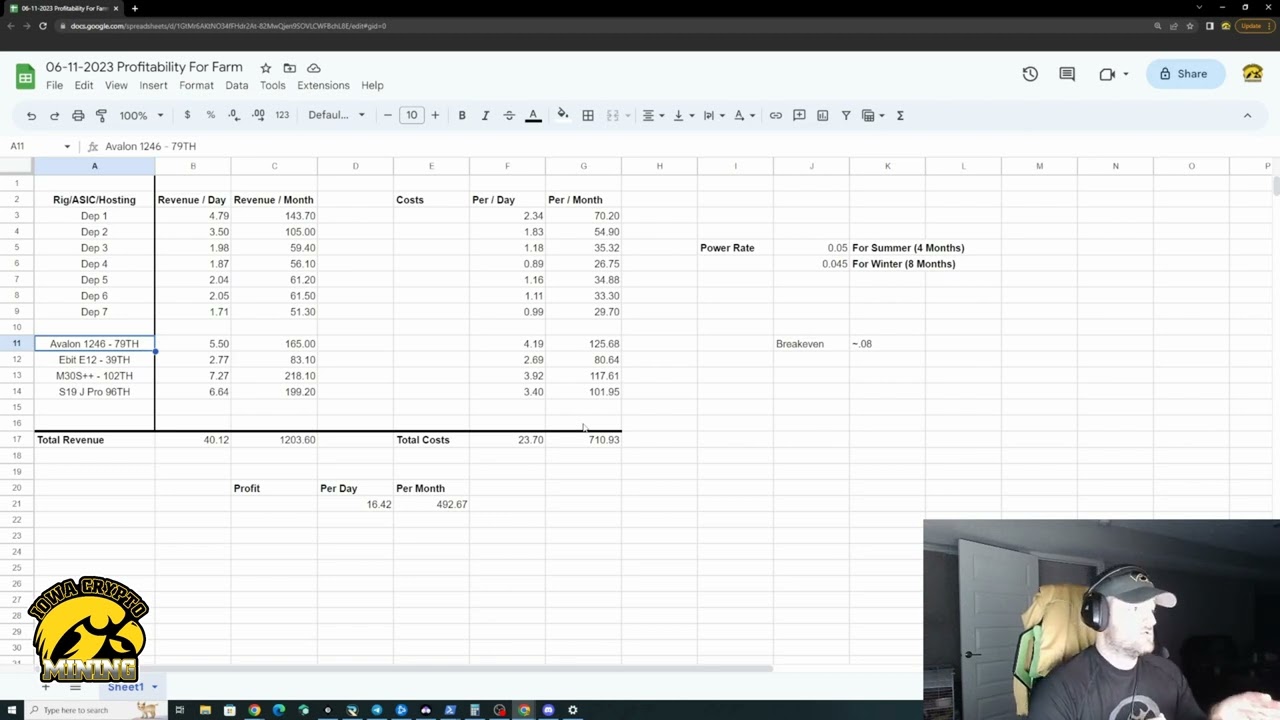The image size is (1280, 720).
Task: Apply italic formatting
Action: click(485, 116)
